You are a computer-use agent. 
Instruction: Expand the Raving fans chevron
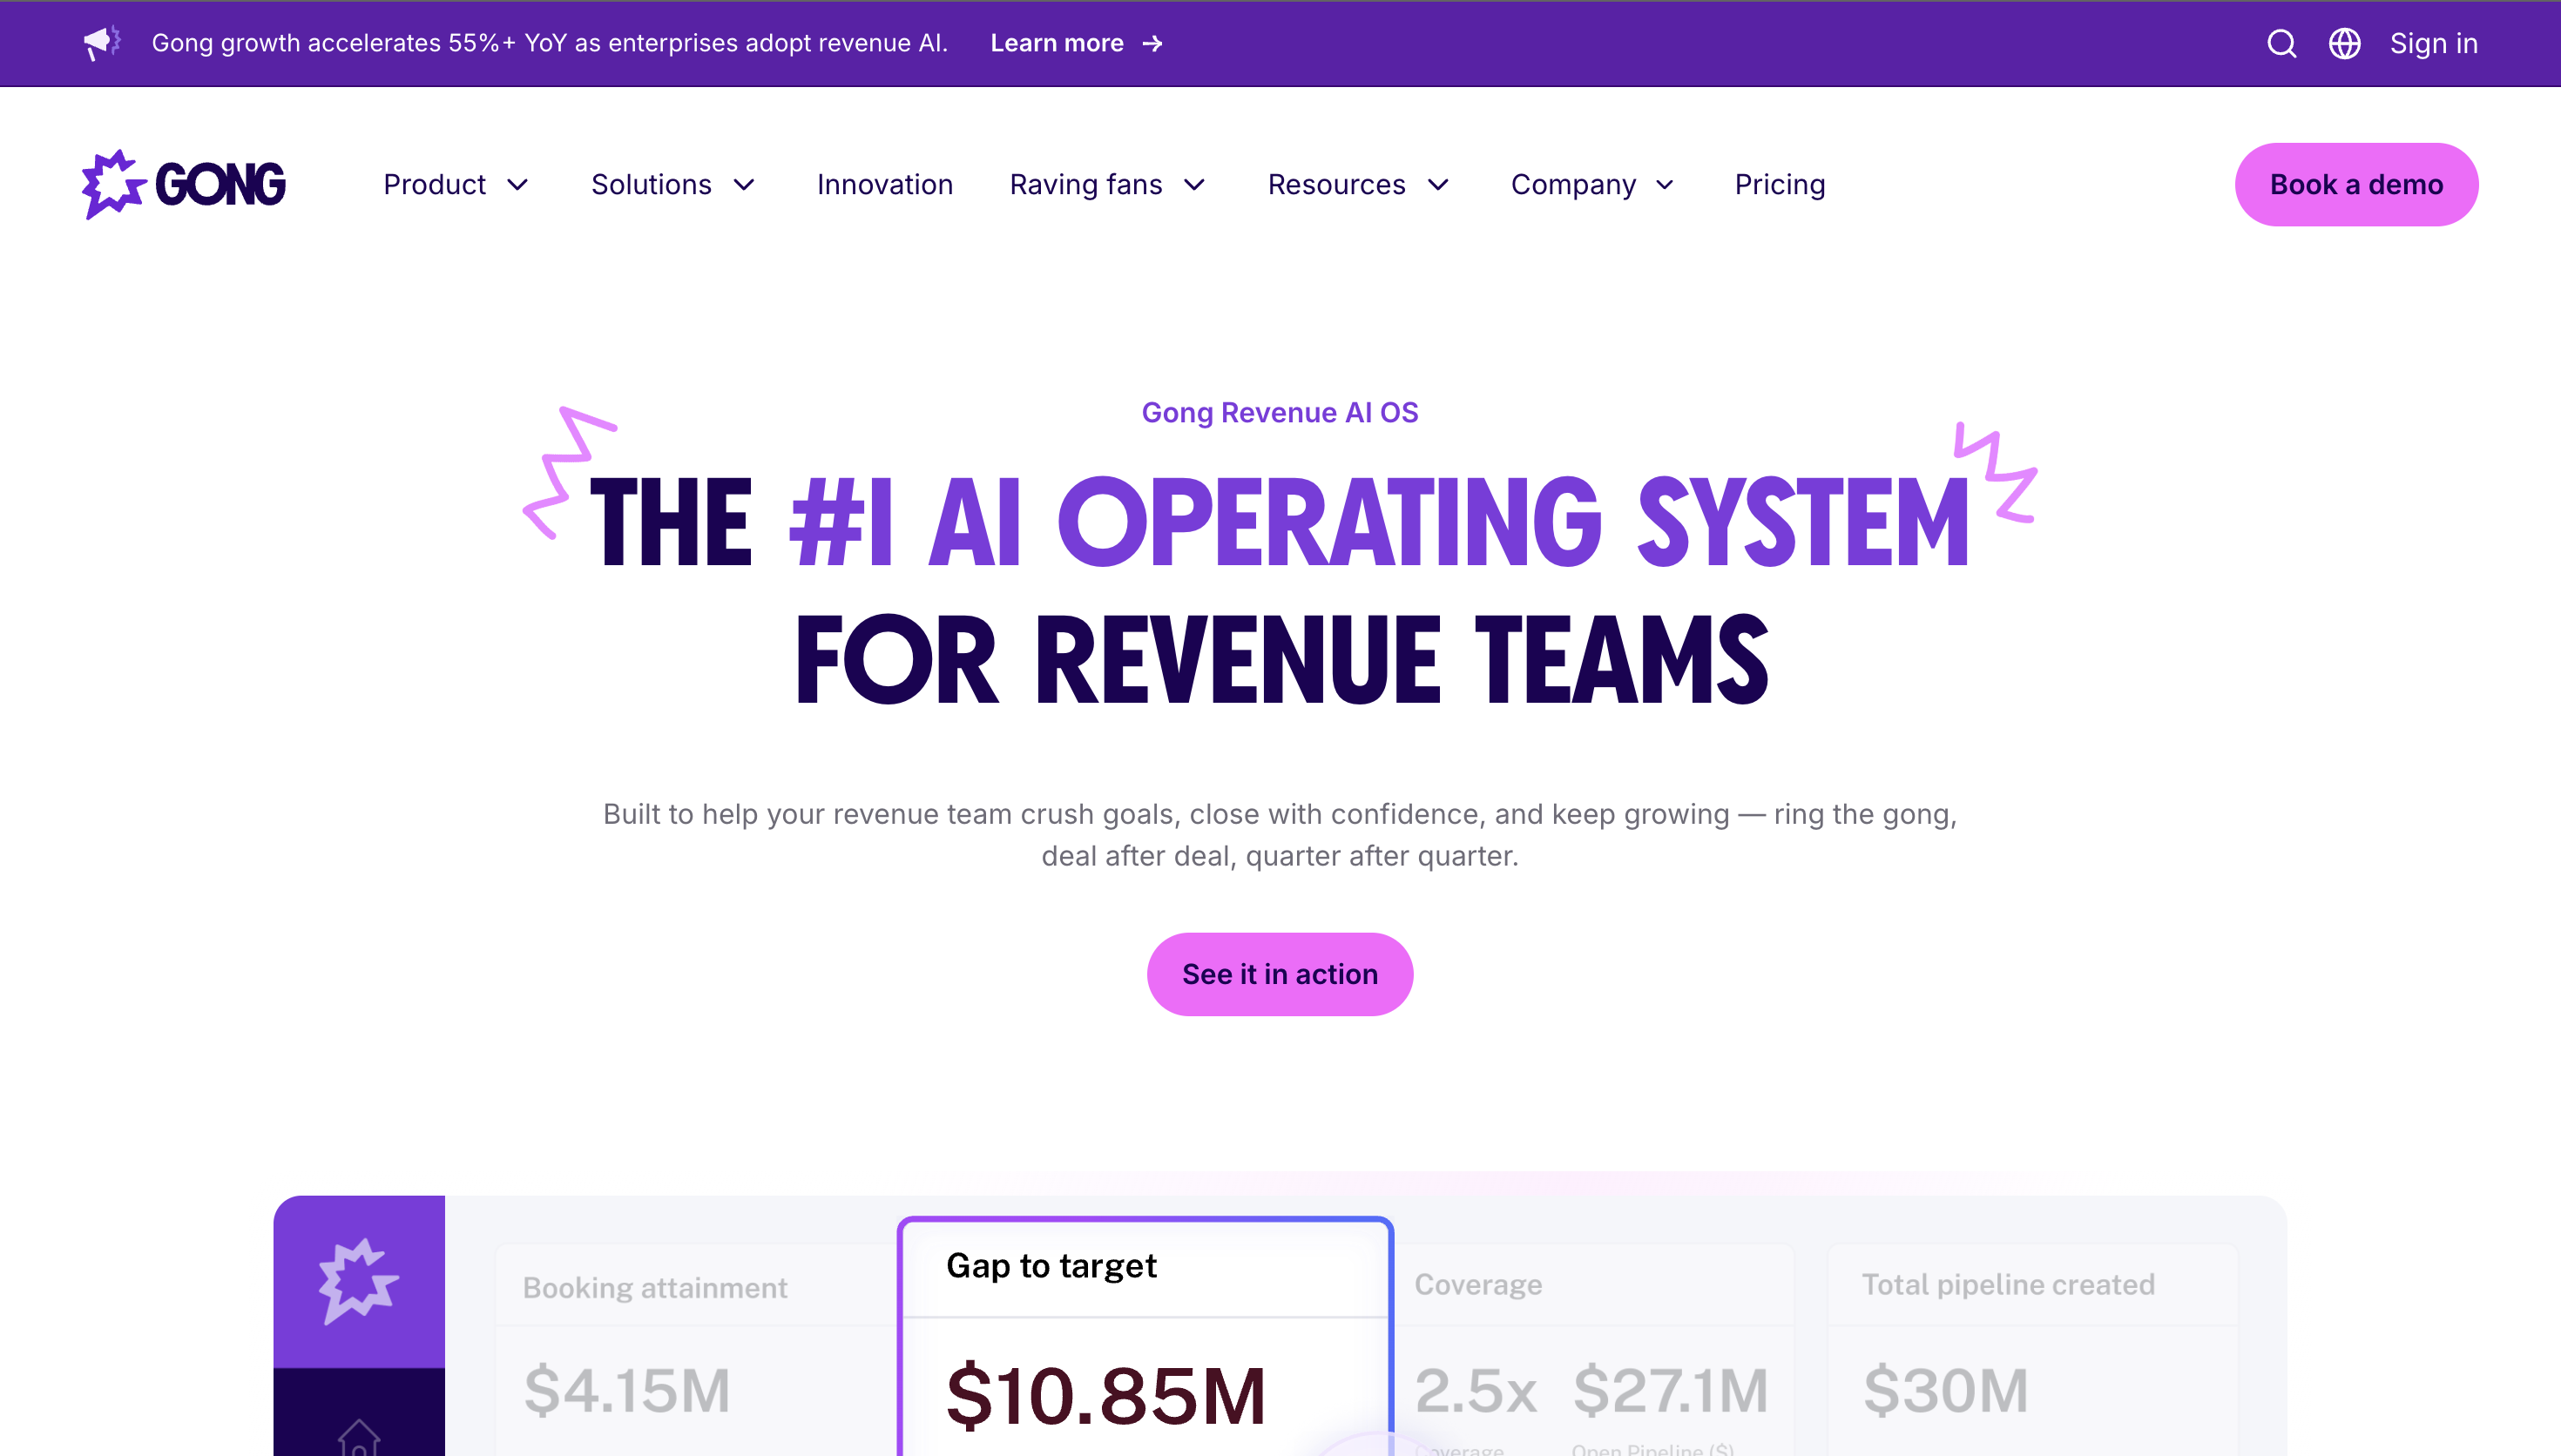click(1195, 185)
